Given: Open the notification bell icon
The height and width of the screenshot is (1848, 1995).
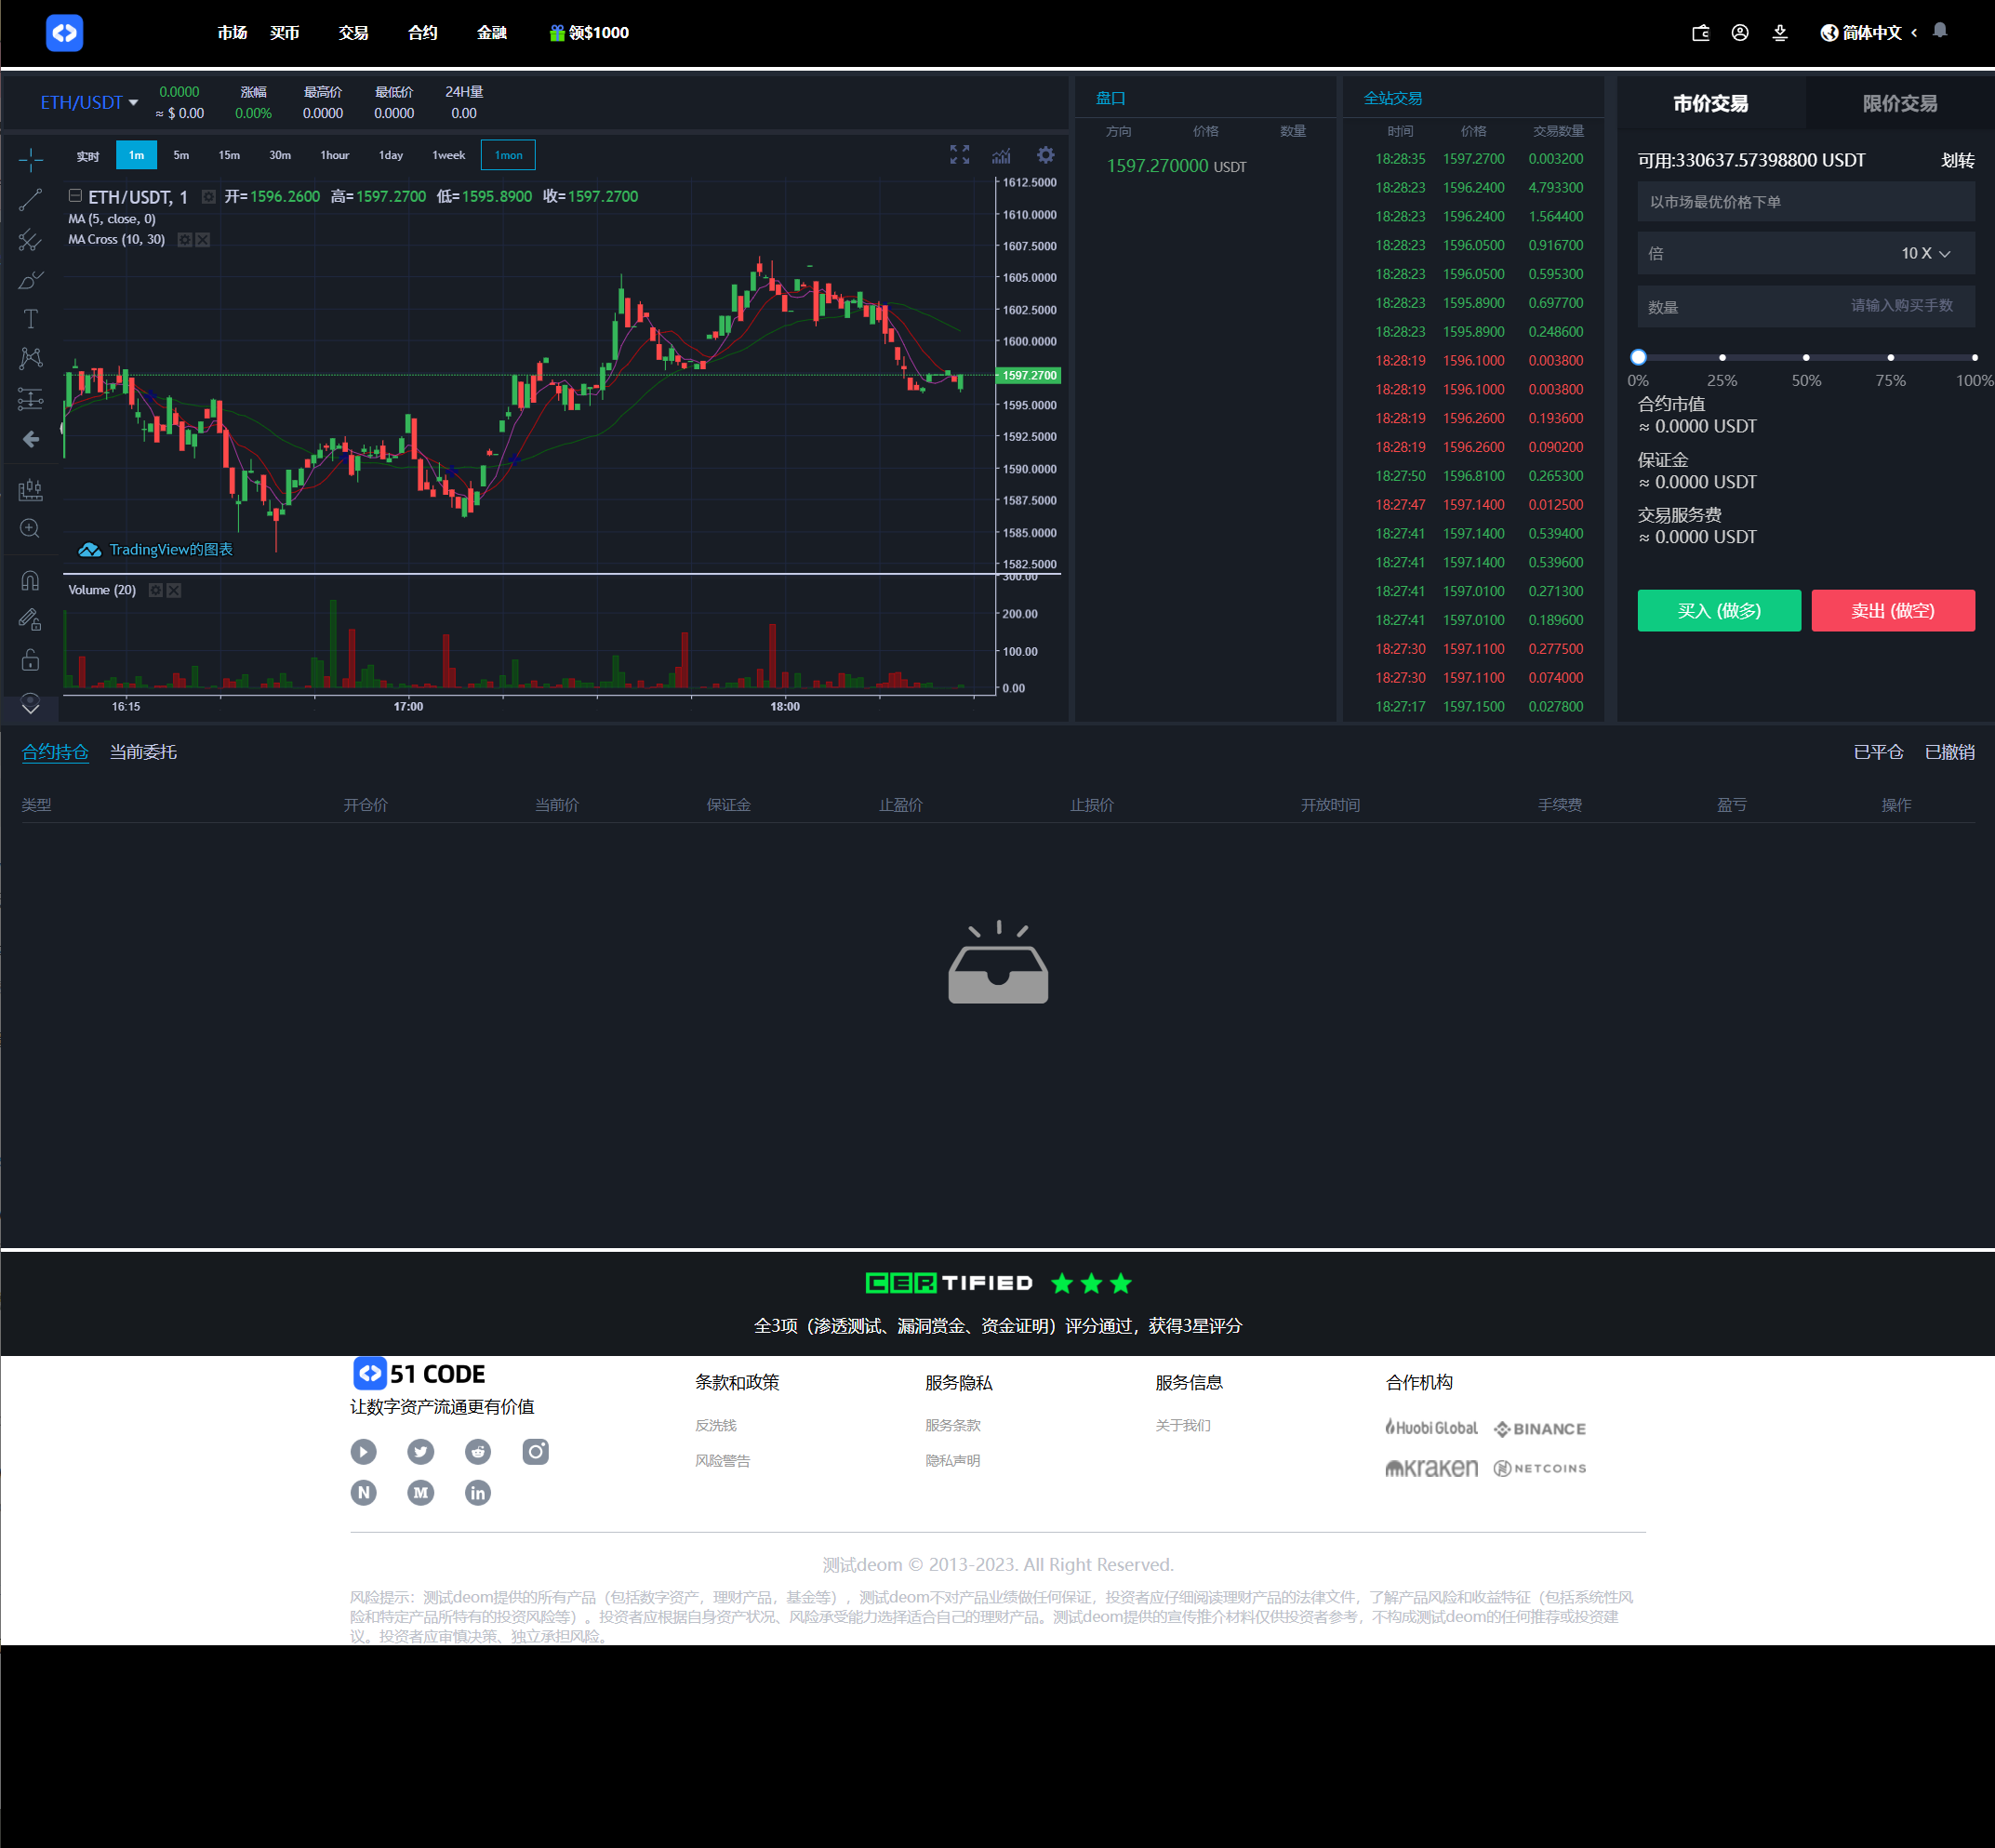Looking at the screenshot, I should point(1940,30).
